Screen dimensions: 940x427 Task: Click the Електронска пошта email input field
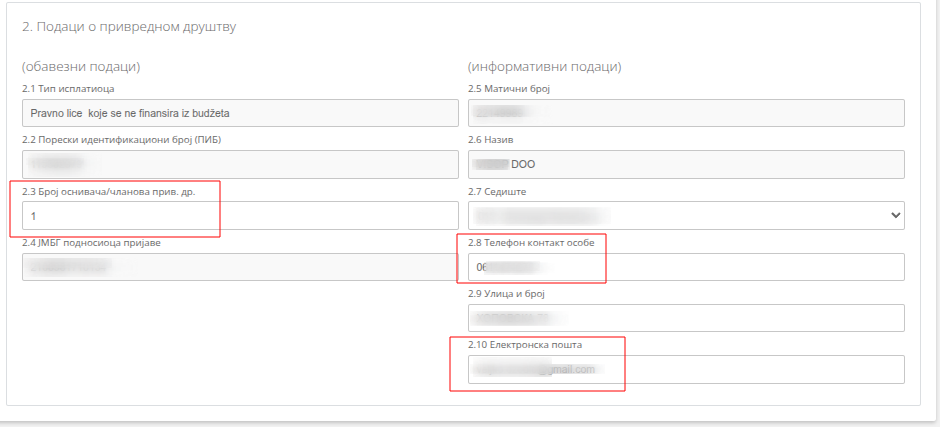685,369
